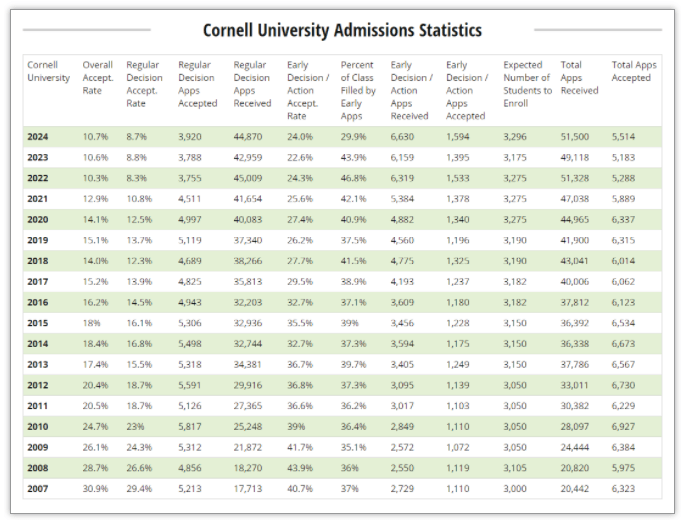This screenshot has height=520, width=682.
Task: Select the 6,927 total apps accepted cell
Action: (626, 427)
